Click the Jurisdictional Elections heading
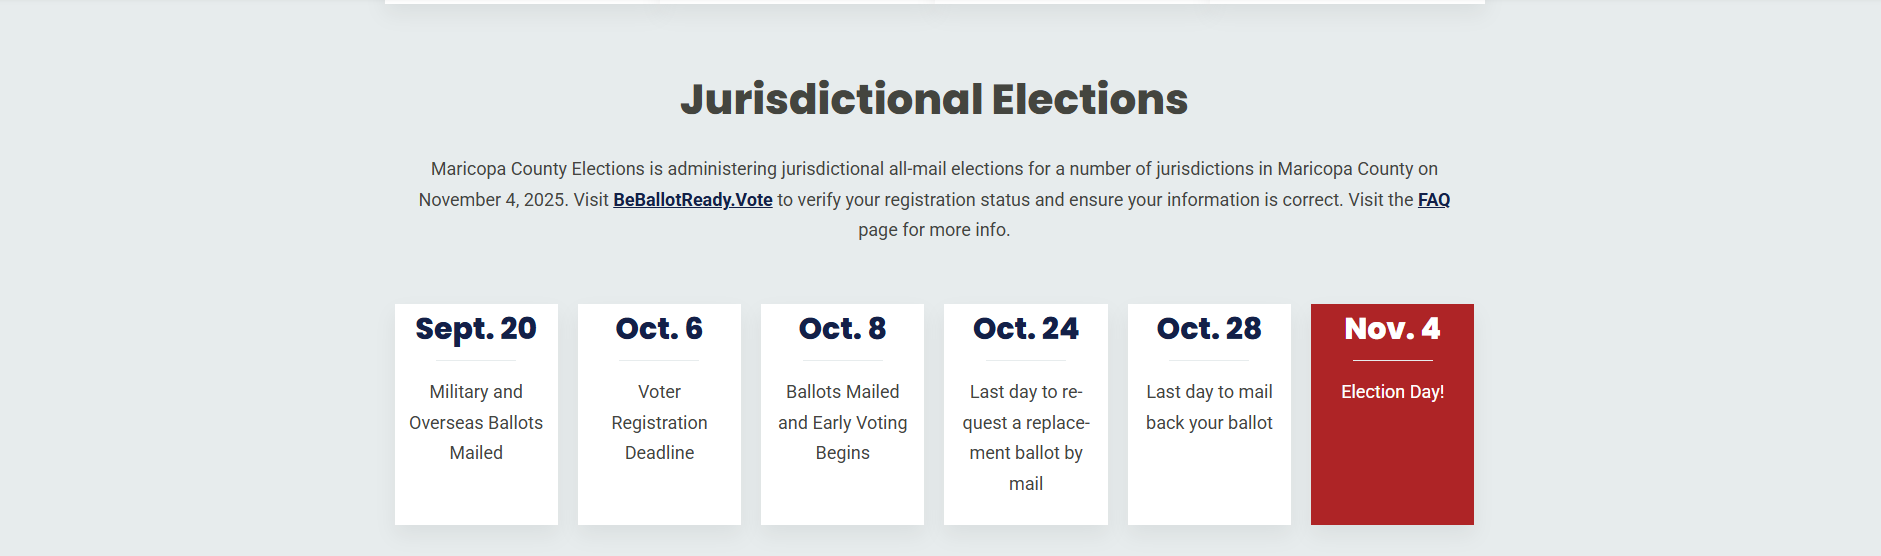Image resolution: width=1881 pixels, height=556 pixels. pyautogui.click(x=934, y=99)
